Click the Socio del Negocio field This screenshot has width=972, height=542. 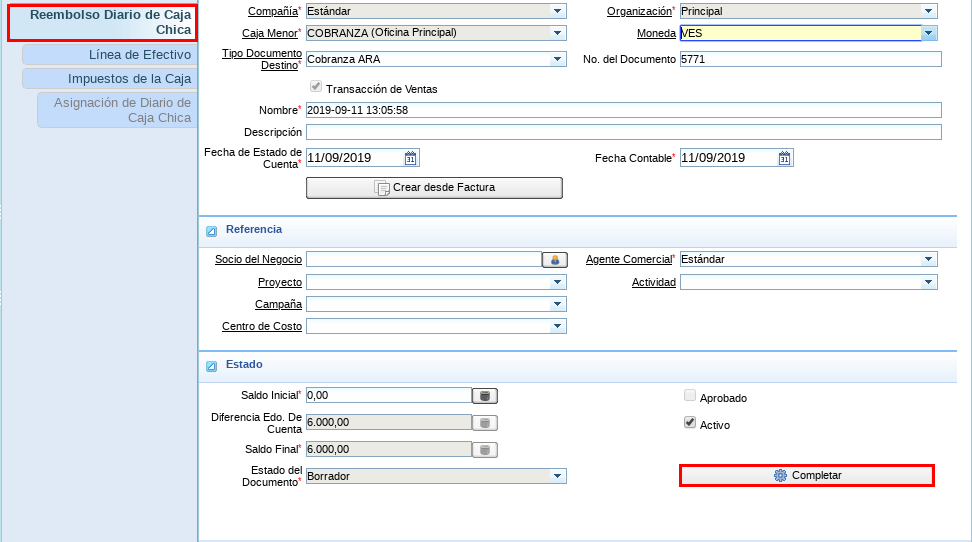[424, 259]
